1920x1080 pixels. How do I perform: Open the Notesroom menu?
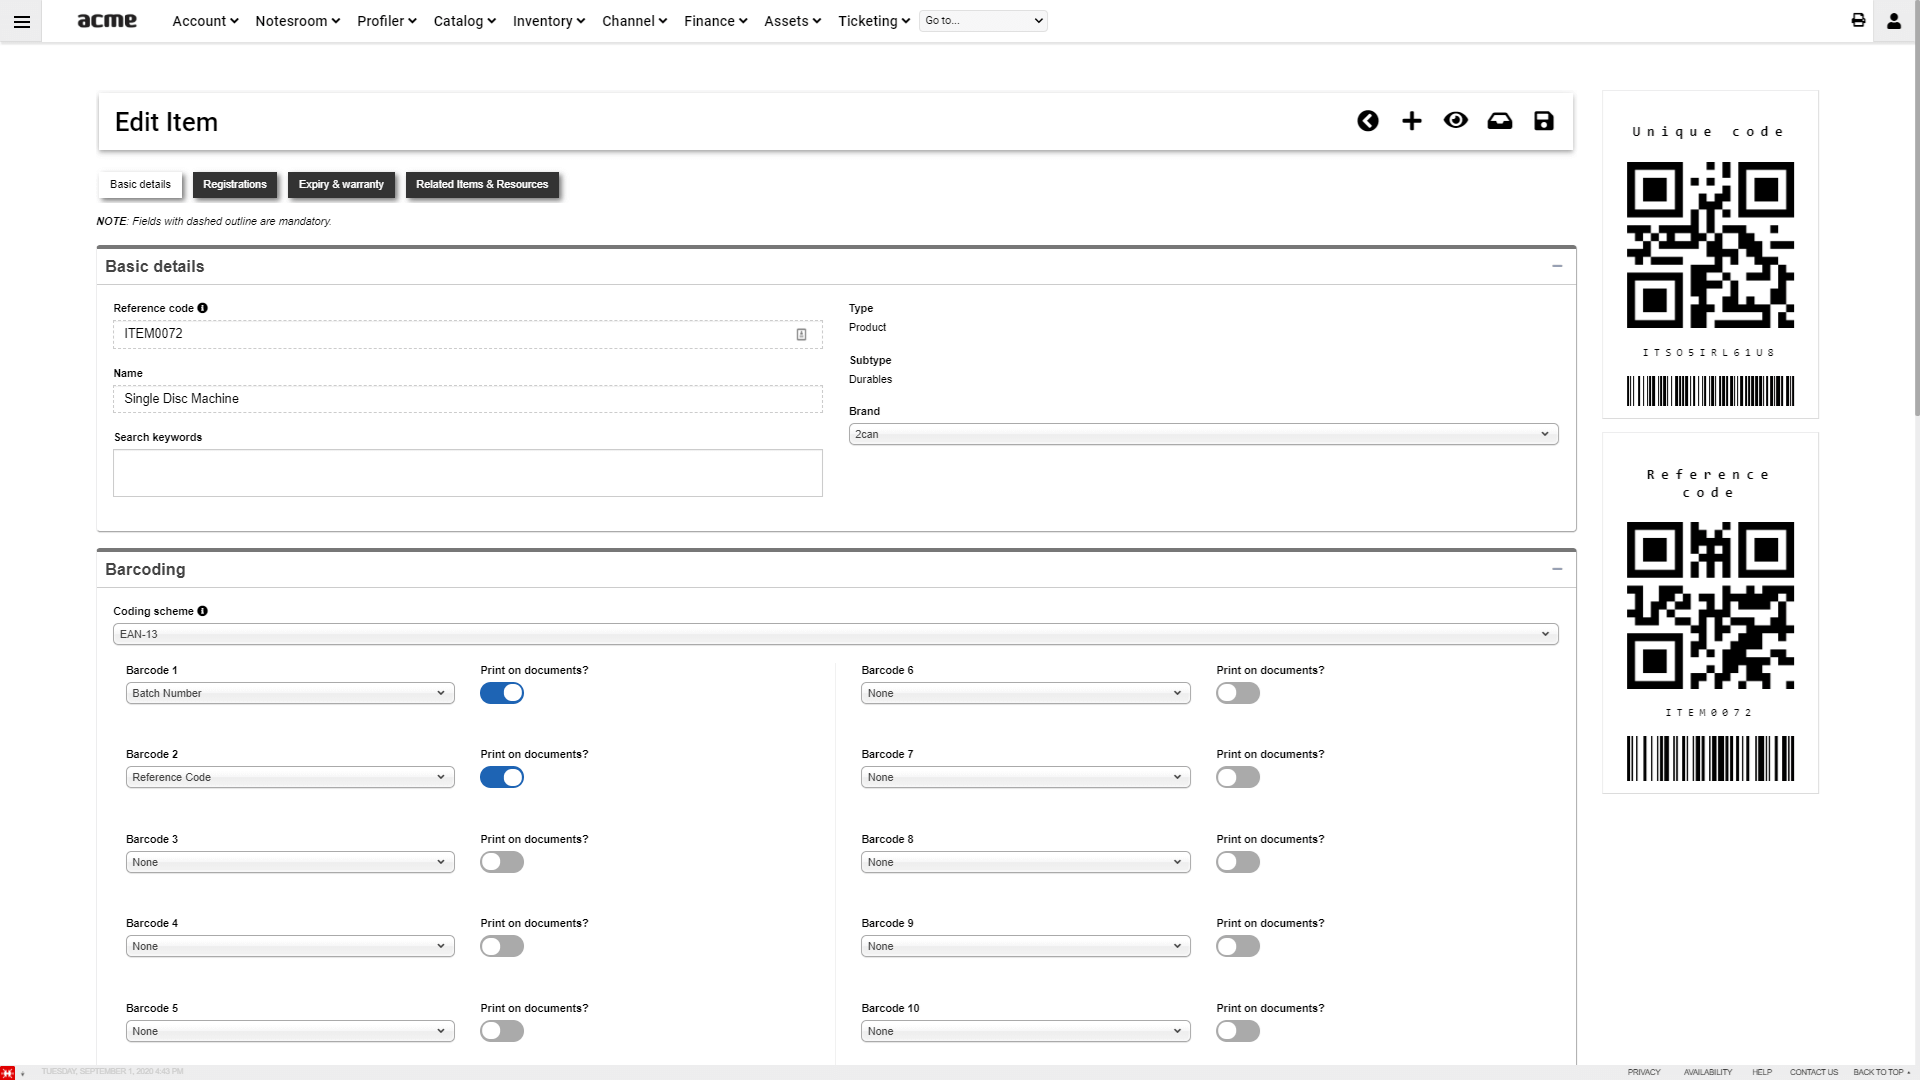click(x=297, y=21)
